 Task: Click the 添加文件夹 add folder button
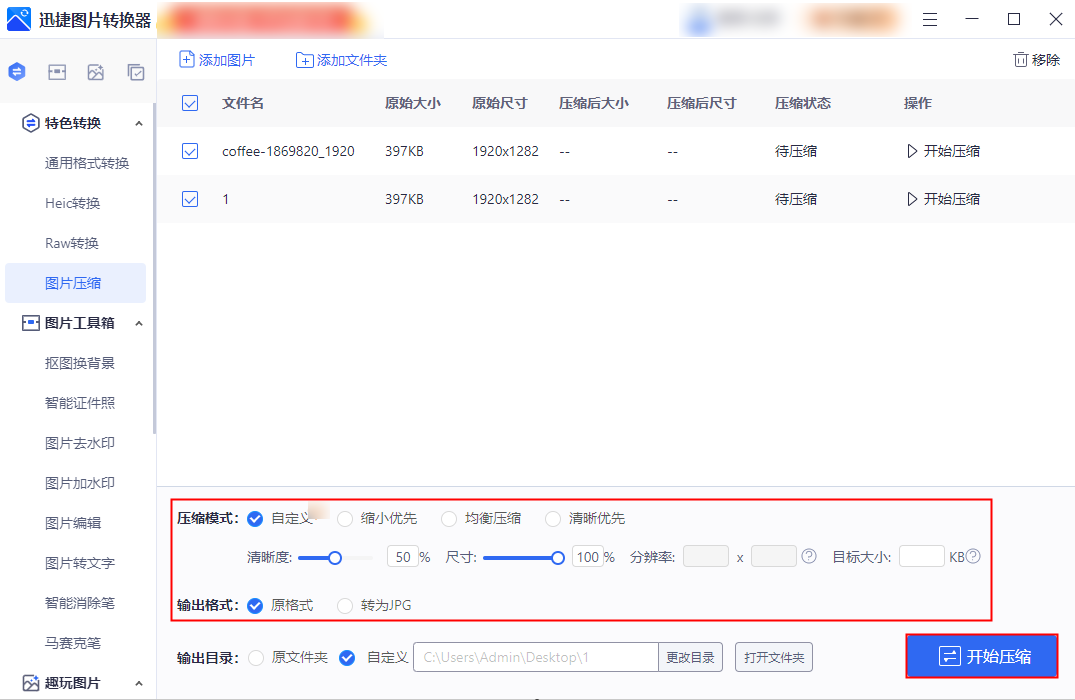[341, 60]
